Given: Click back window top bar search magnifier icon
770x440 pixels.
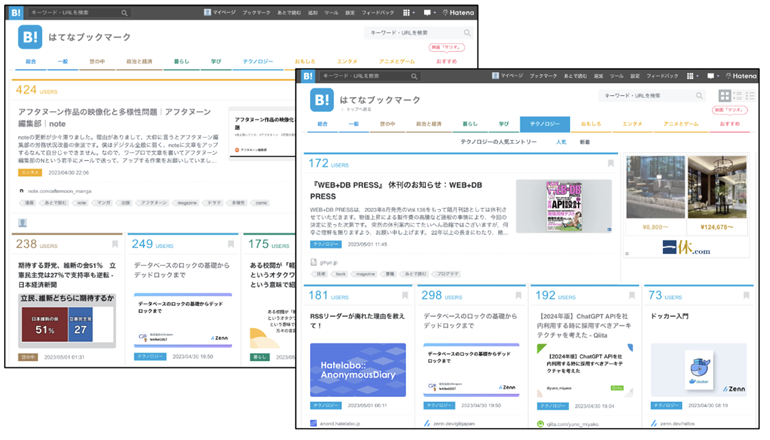Looking at the screenshot, I should point(124,13).
